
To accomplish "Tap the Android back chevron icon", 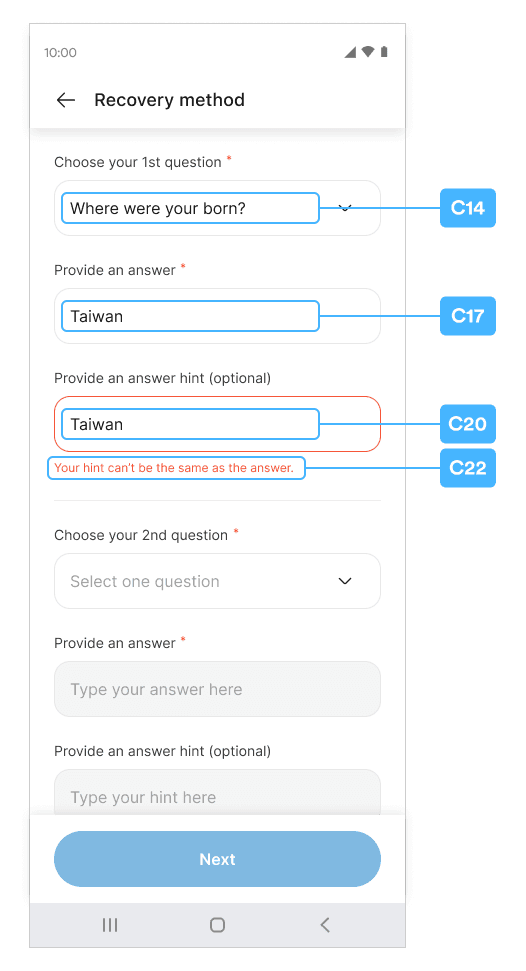I will [325, 925].
